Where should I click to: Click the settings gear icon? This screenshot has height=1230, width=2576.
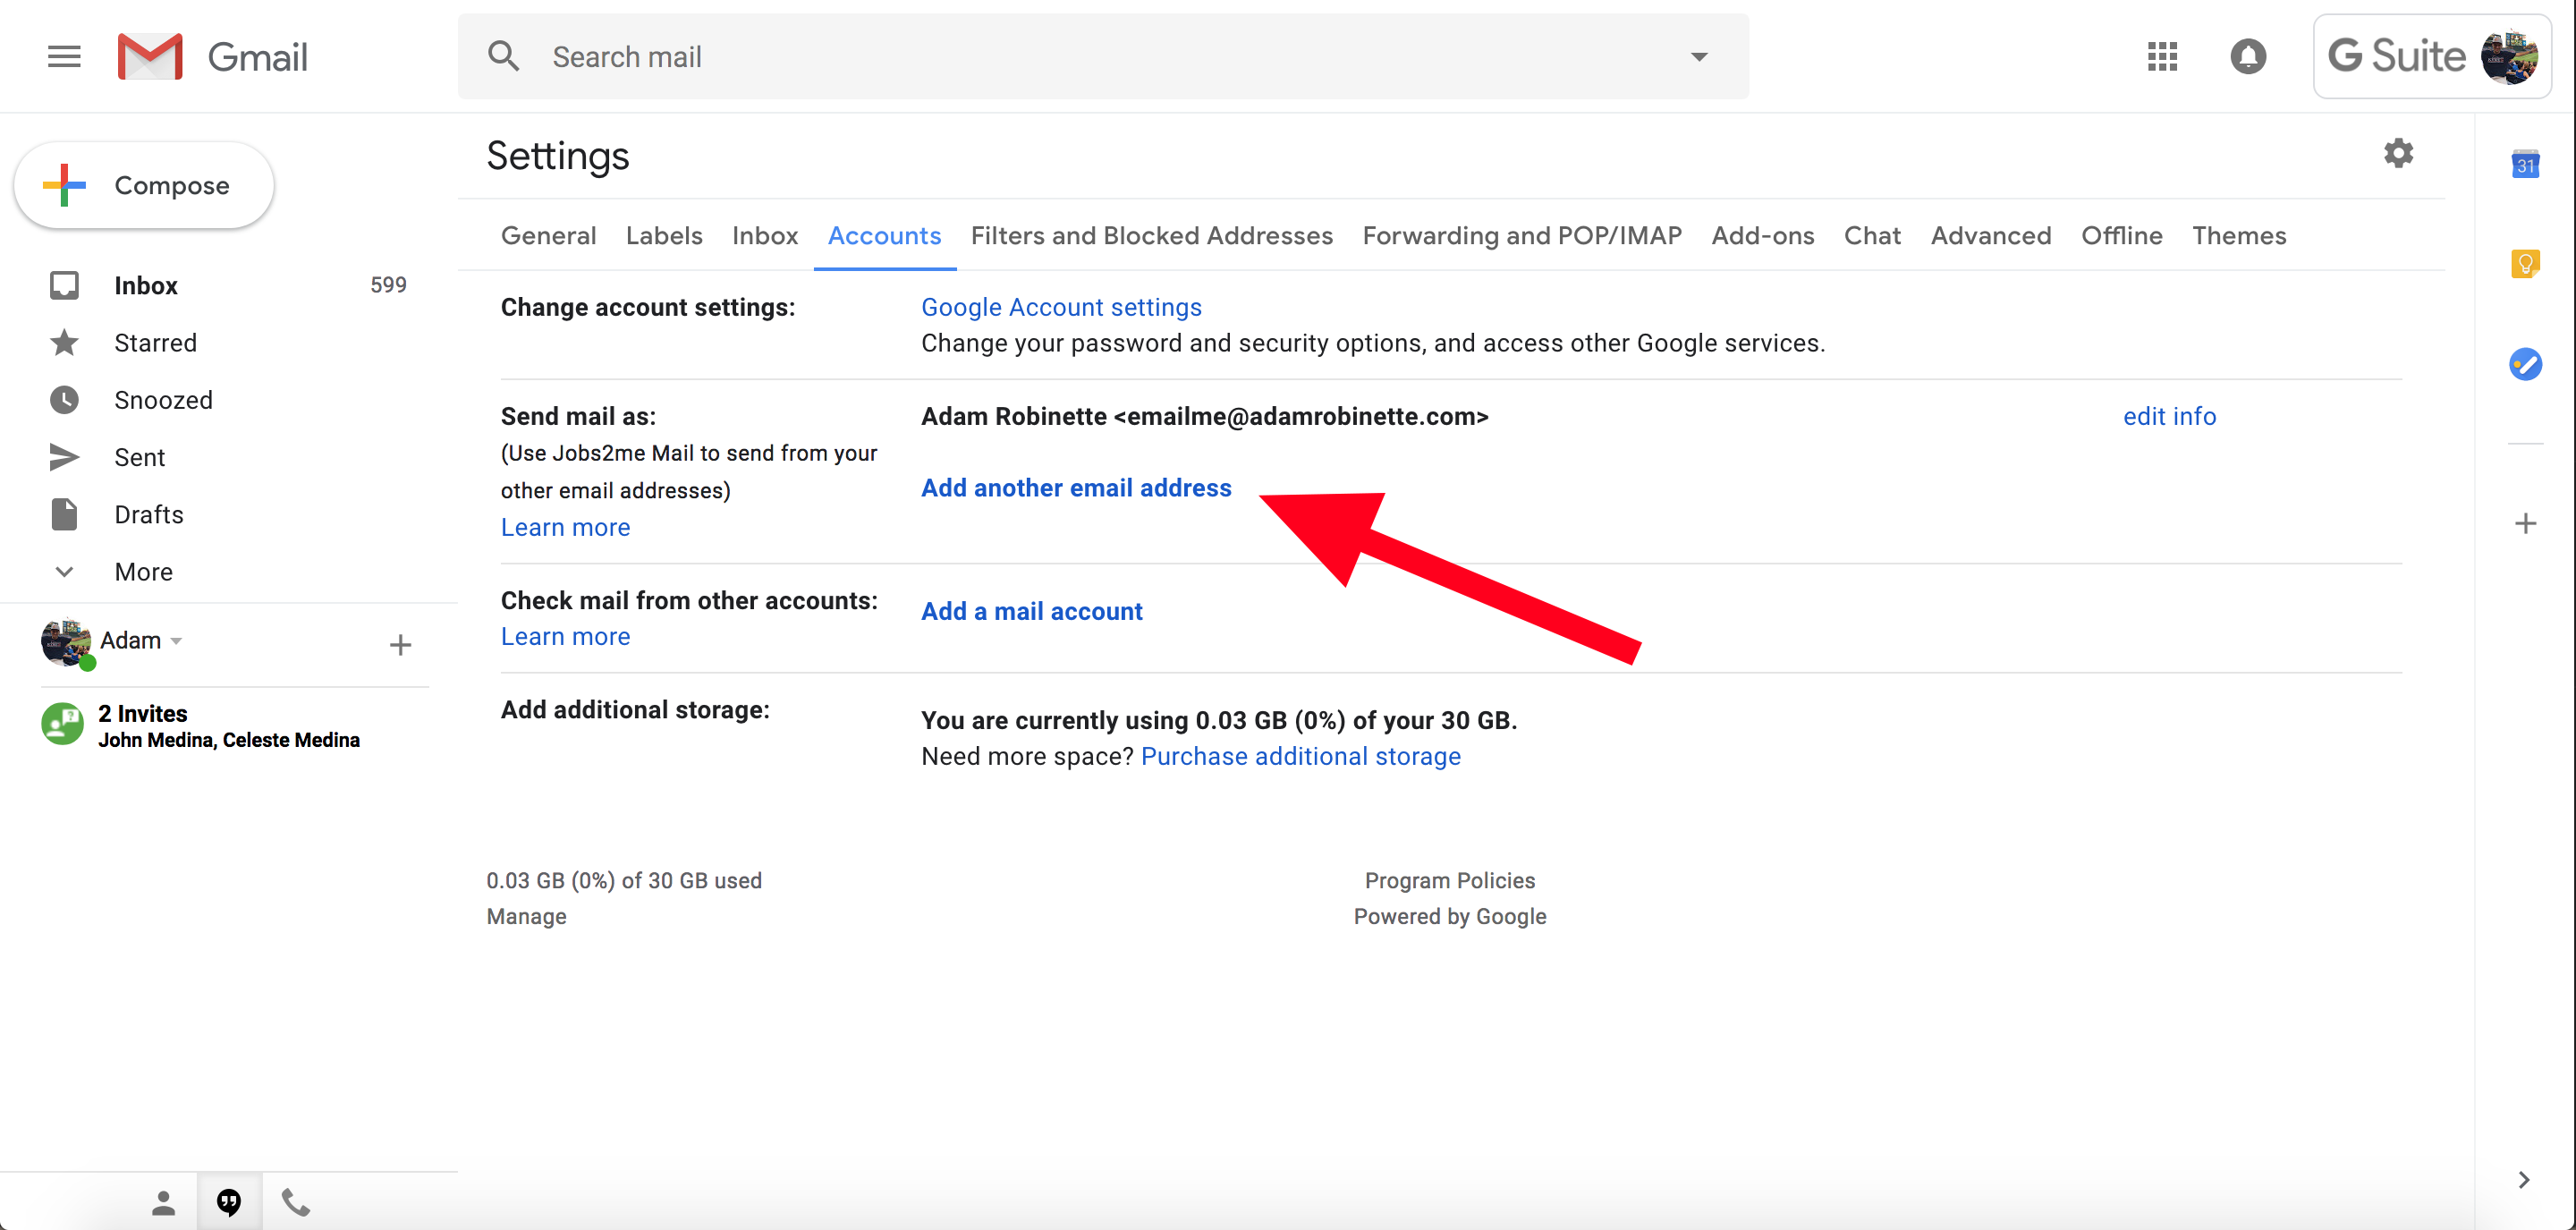tap(2398, 154)
